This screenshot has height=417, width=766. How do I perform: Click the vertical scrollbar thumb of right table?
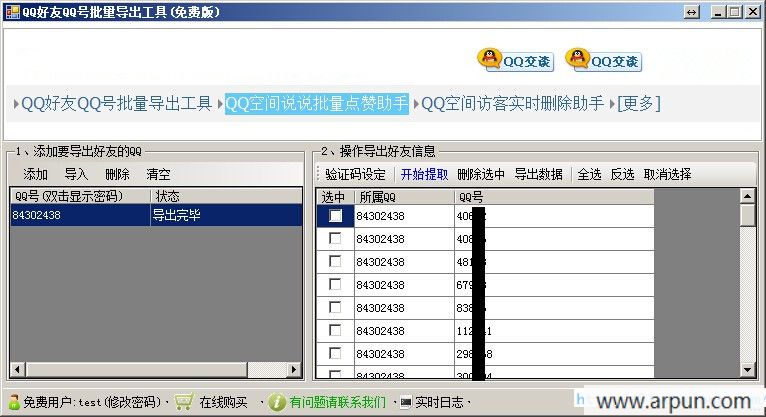(747, 215)
